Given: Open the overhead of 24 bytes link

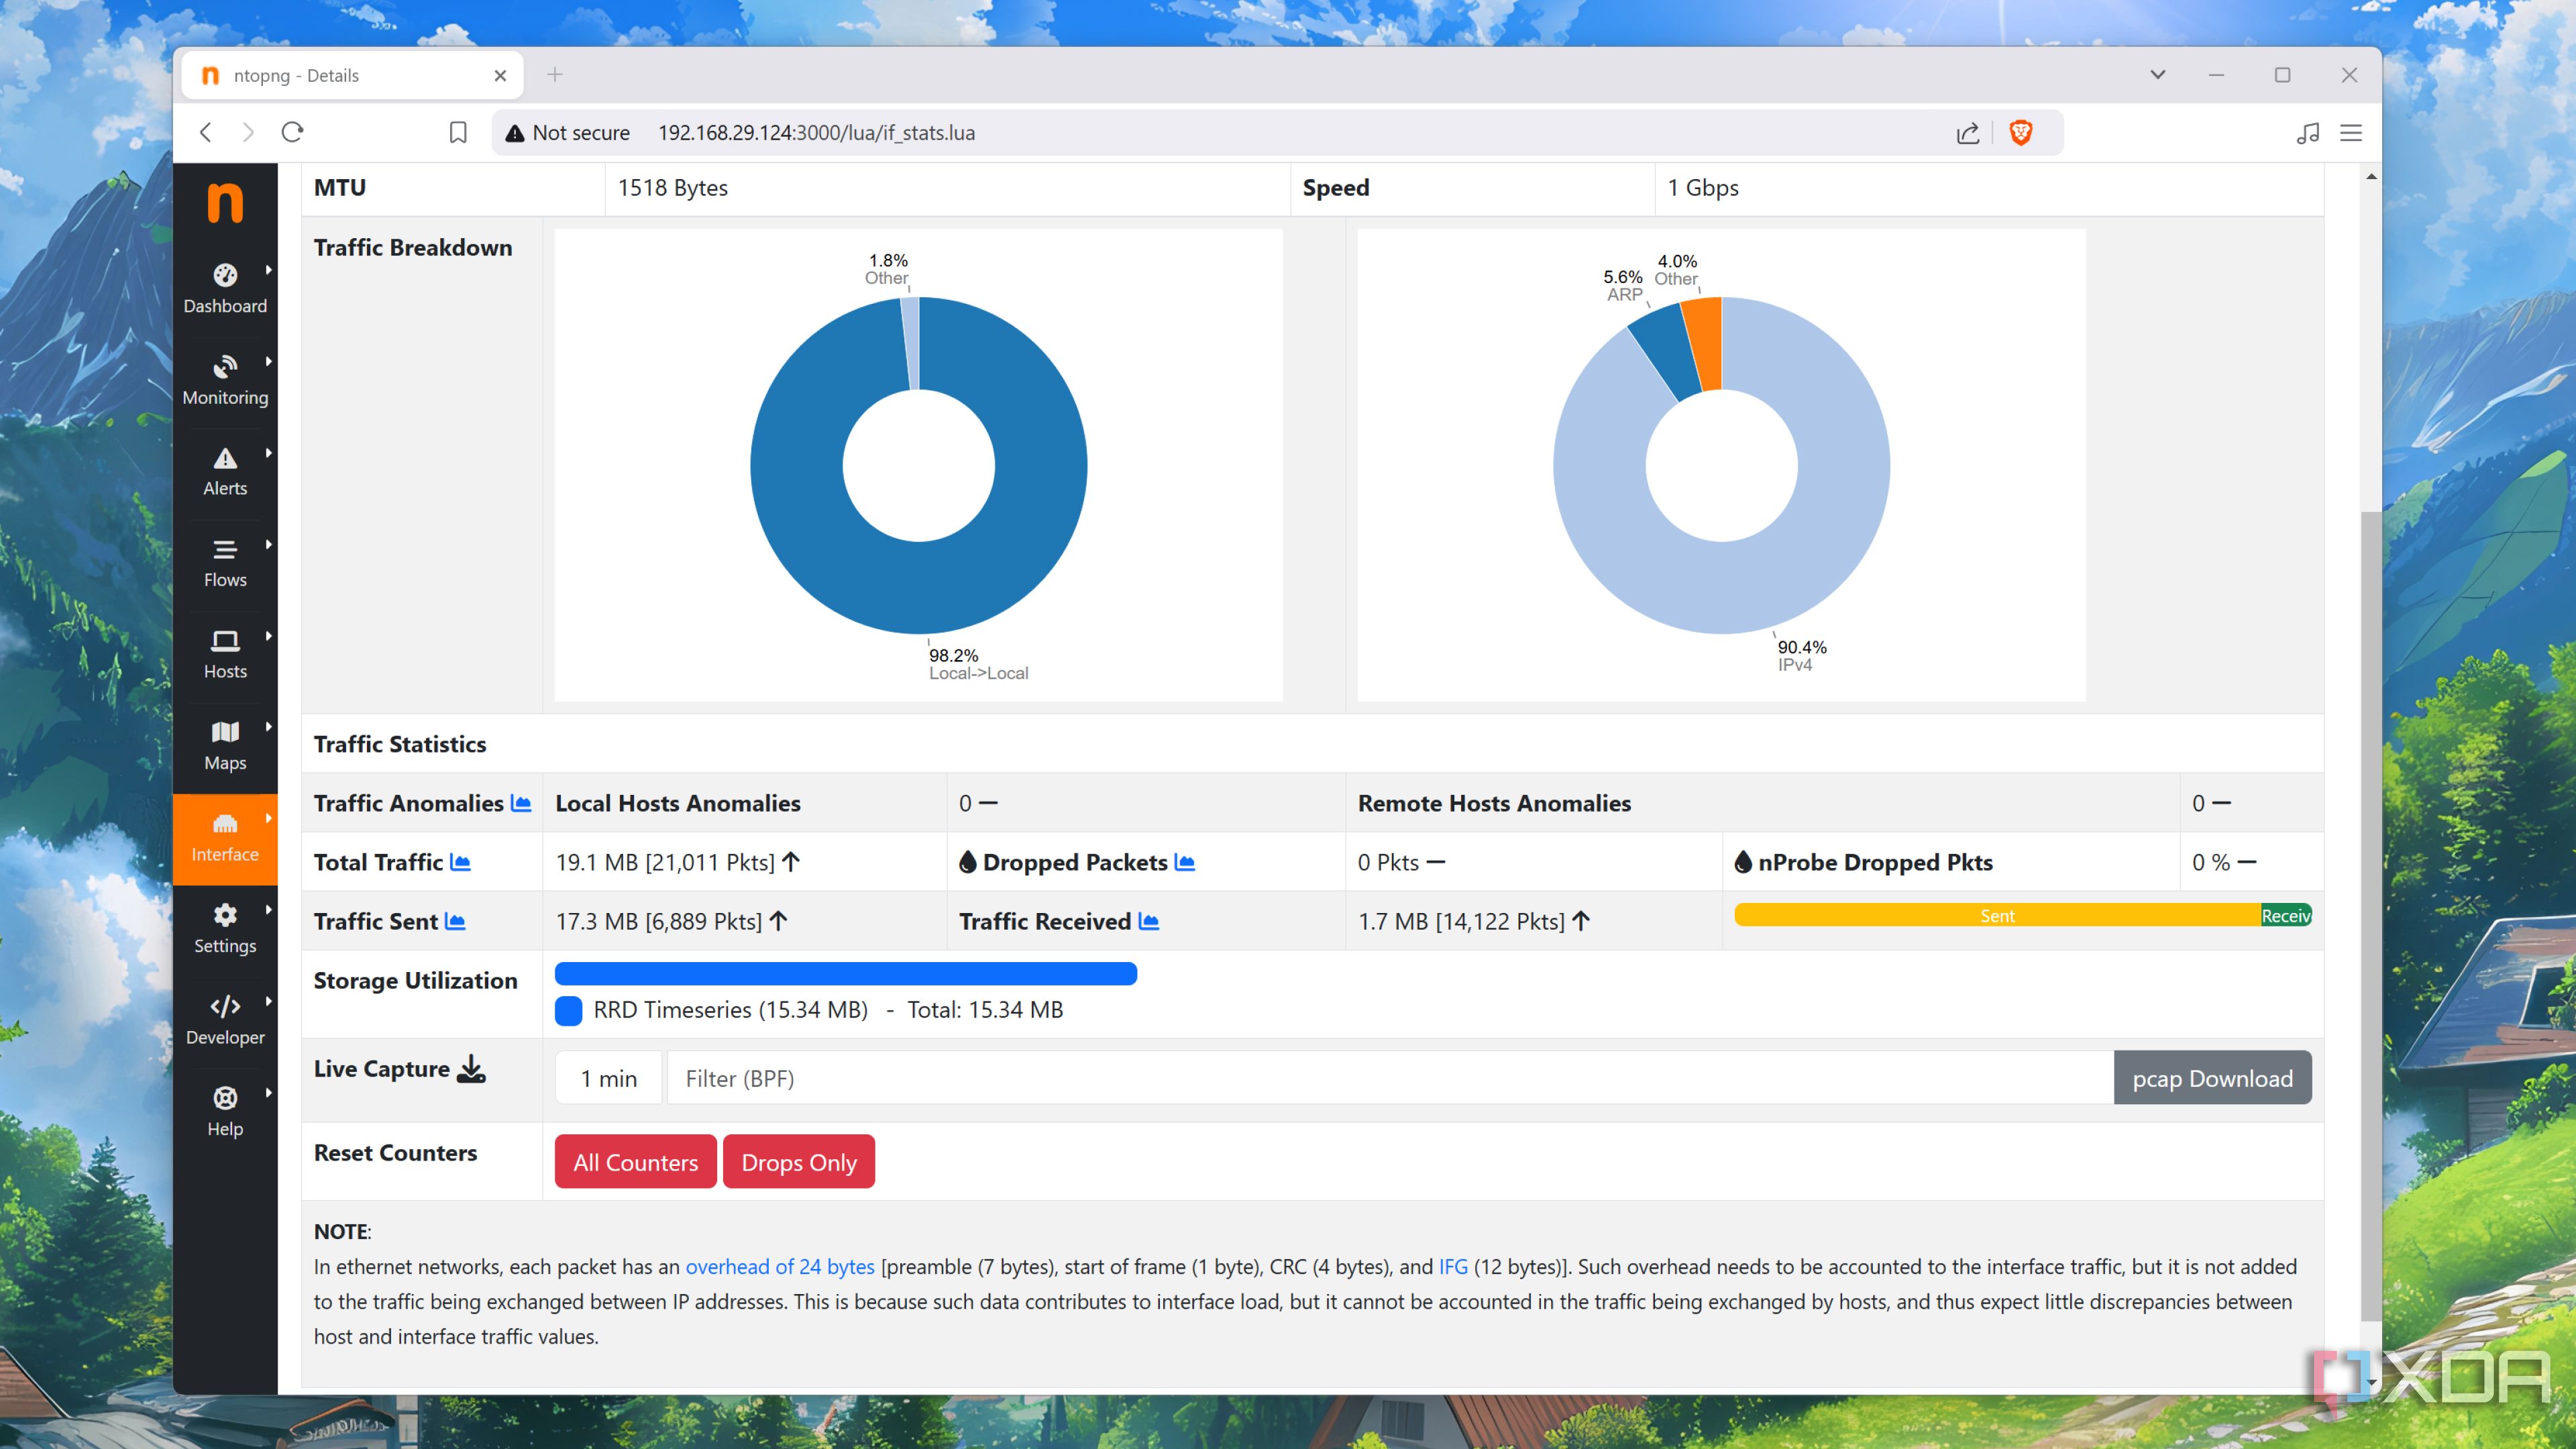Looking at the screenshot, I should coord(779,1266).
